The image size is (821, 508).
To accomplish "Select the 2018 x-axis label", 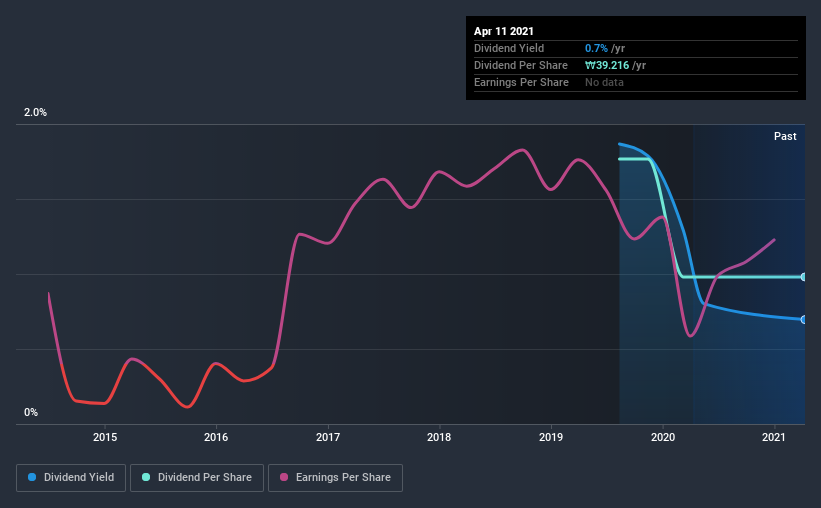I will (x=439, y=437).
